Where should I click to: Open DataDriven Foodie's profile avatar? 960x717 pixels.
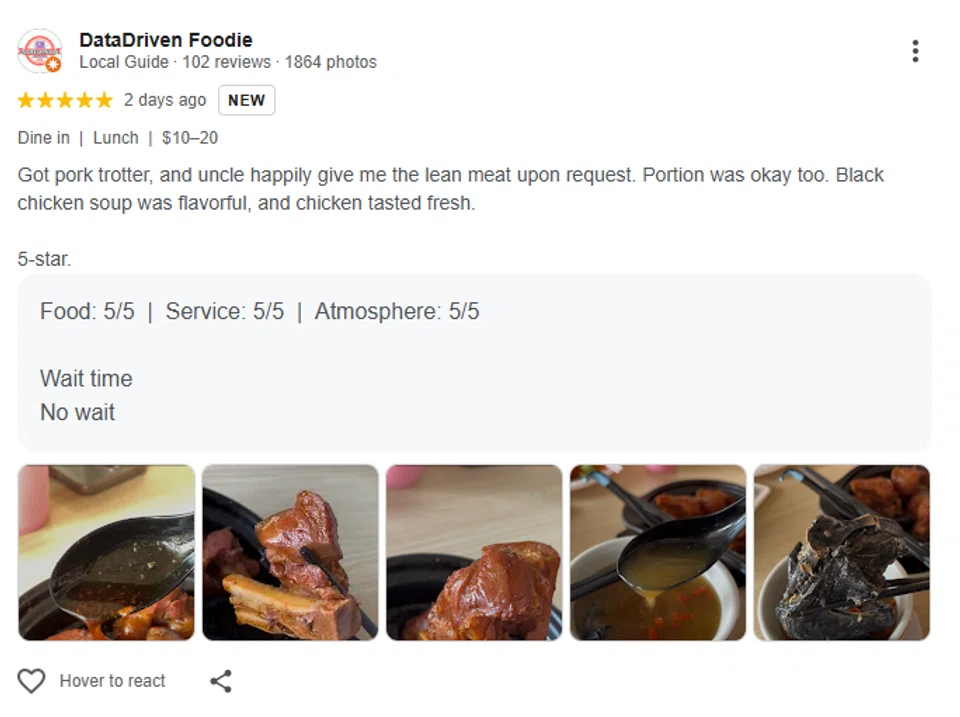coord(40,51)
